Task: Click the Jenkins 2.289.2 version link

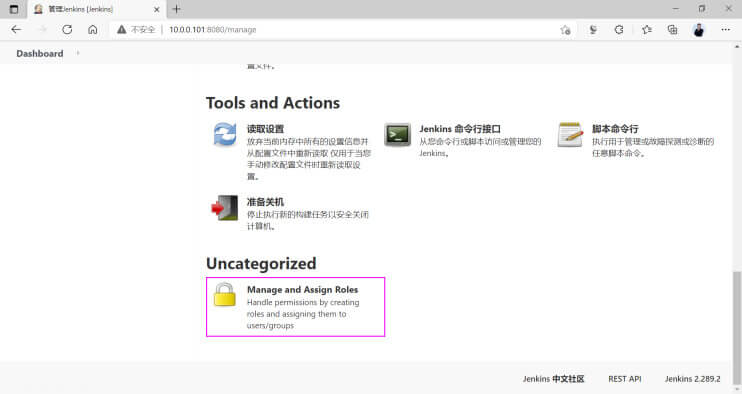Action: (692, 379)
